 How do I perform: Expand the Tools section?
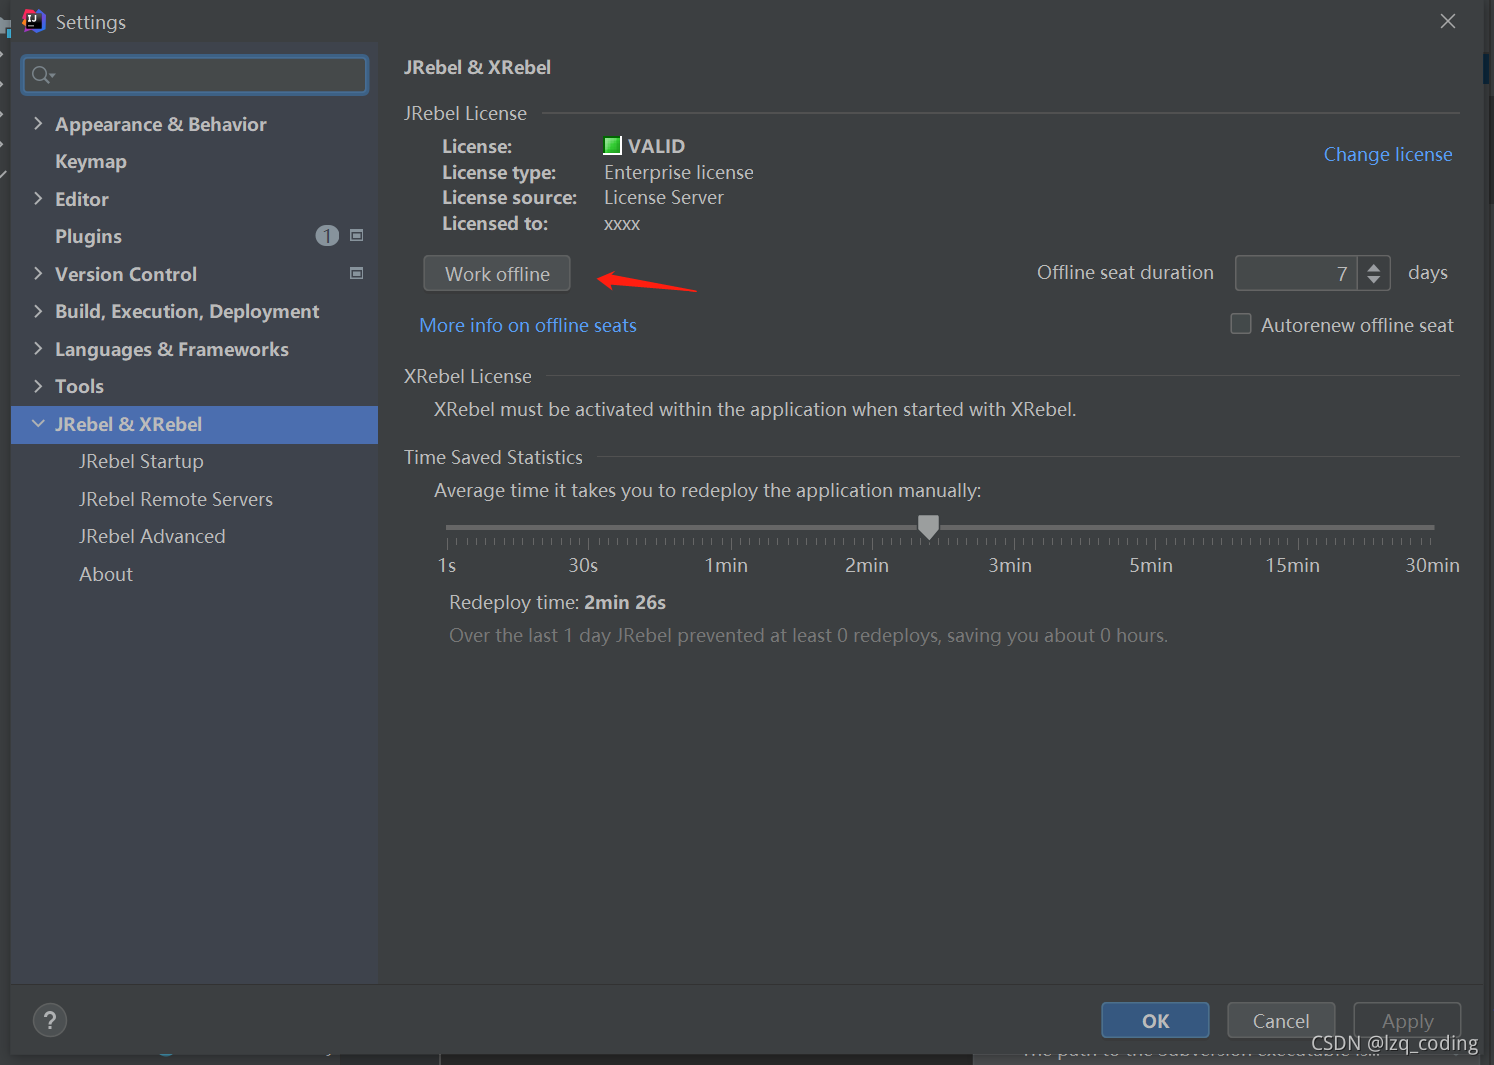tap(38, 386)
